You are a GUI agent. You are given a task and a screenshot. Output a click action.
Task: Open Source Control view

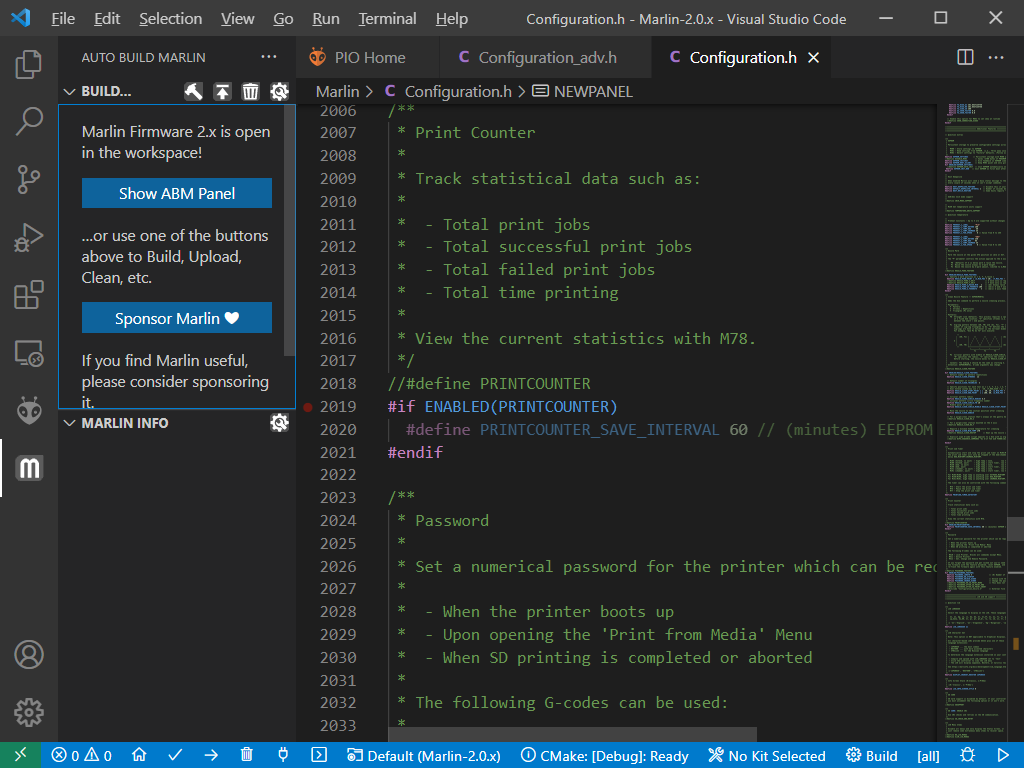pyautogui.click(x=29, y=180)
